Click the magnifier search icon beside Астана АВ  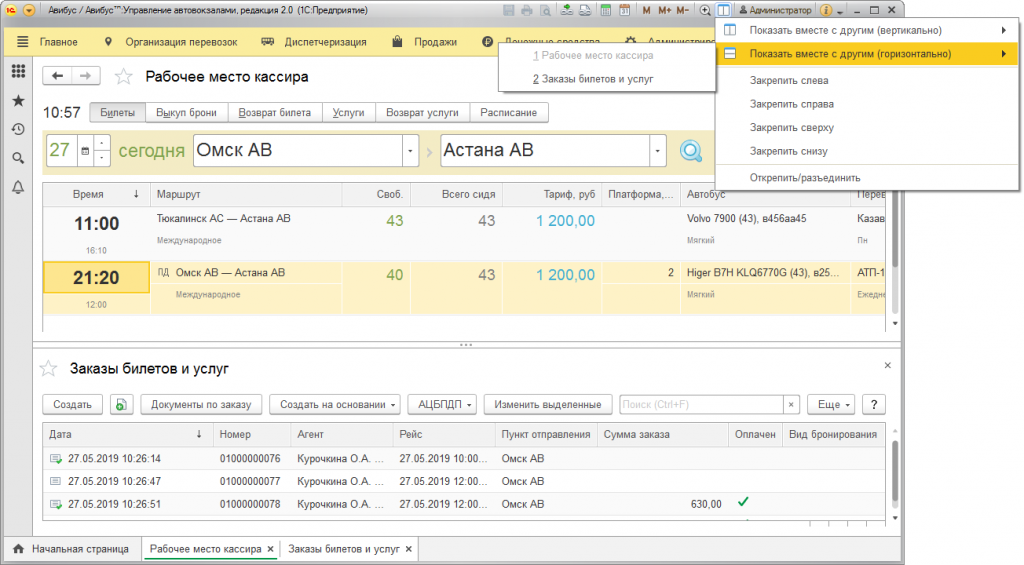(x=690, y=151)
